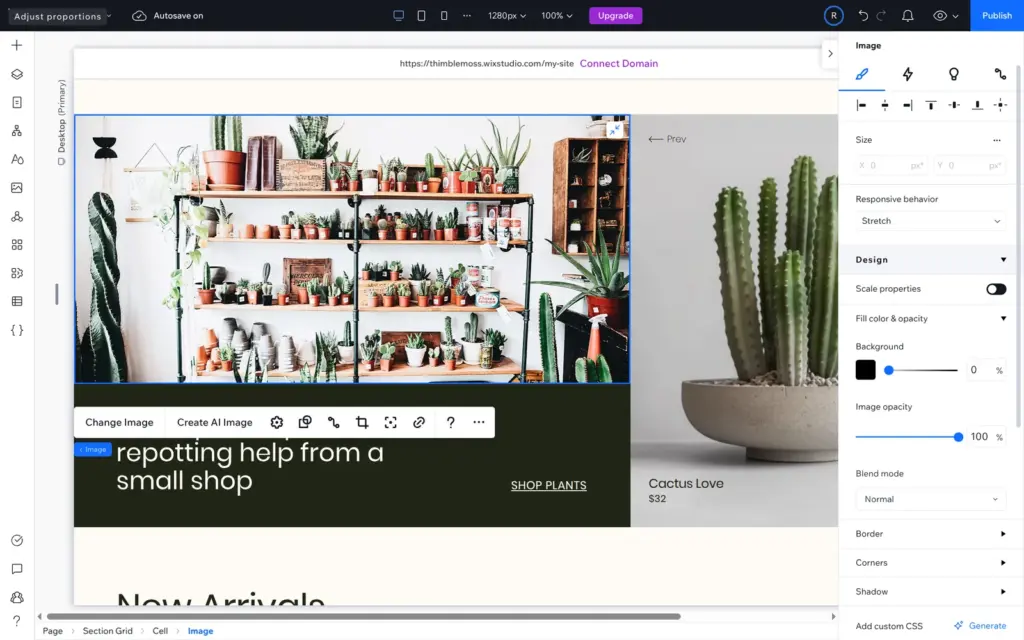This screenshot has height=640, width=1024.
Task: Open image Settings gear in floating toolbar
Action: point(277,423)
